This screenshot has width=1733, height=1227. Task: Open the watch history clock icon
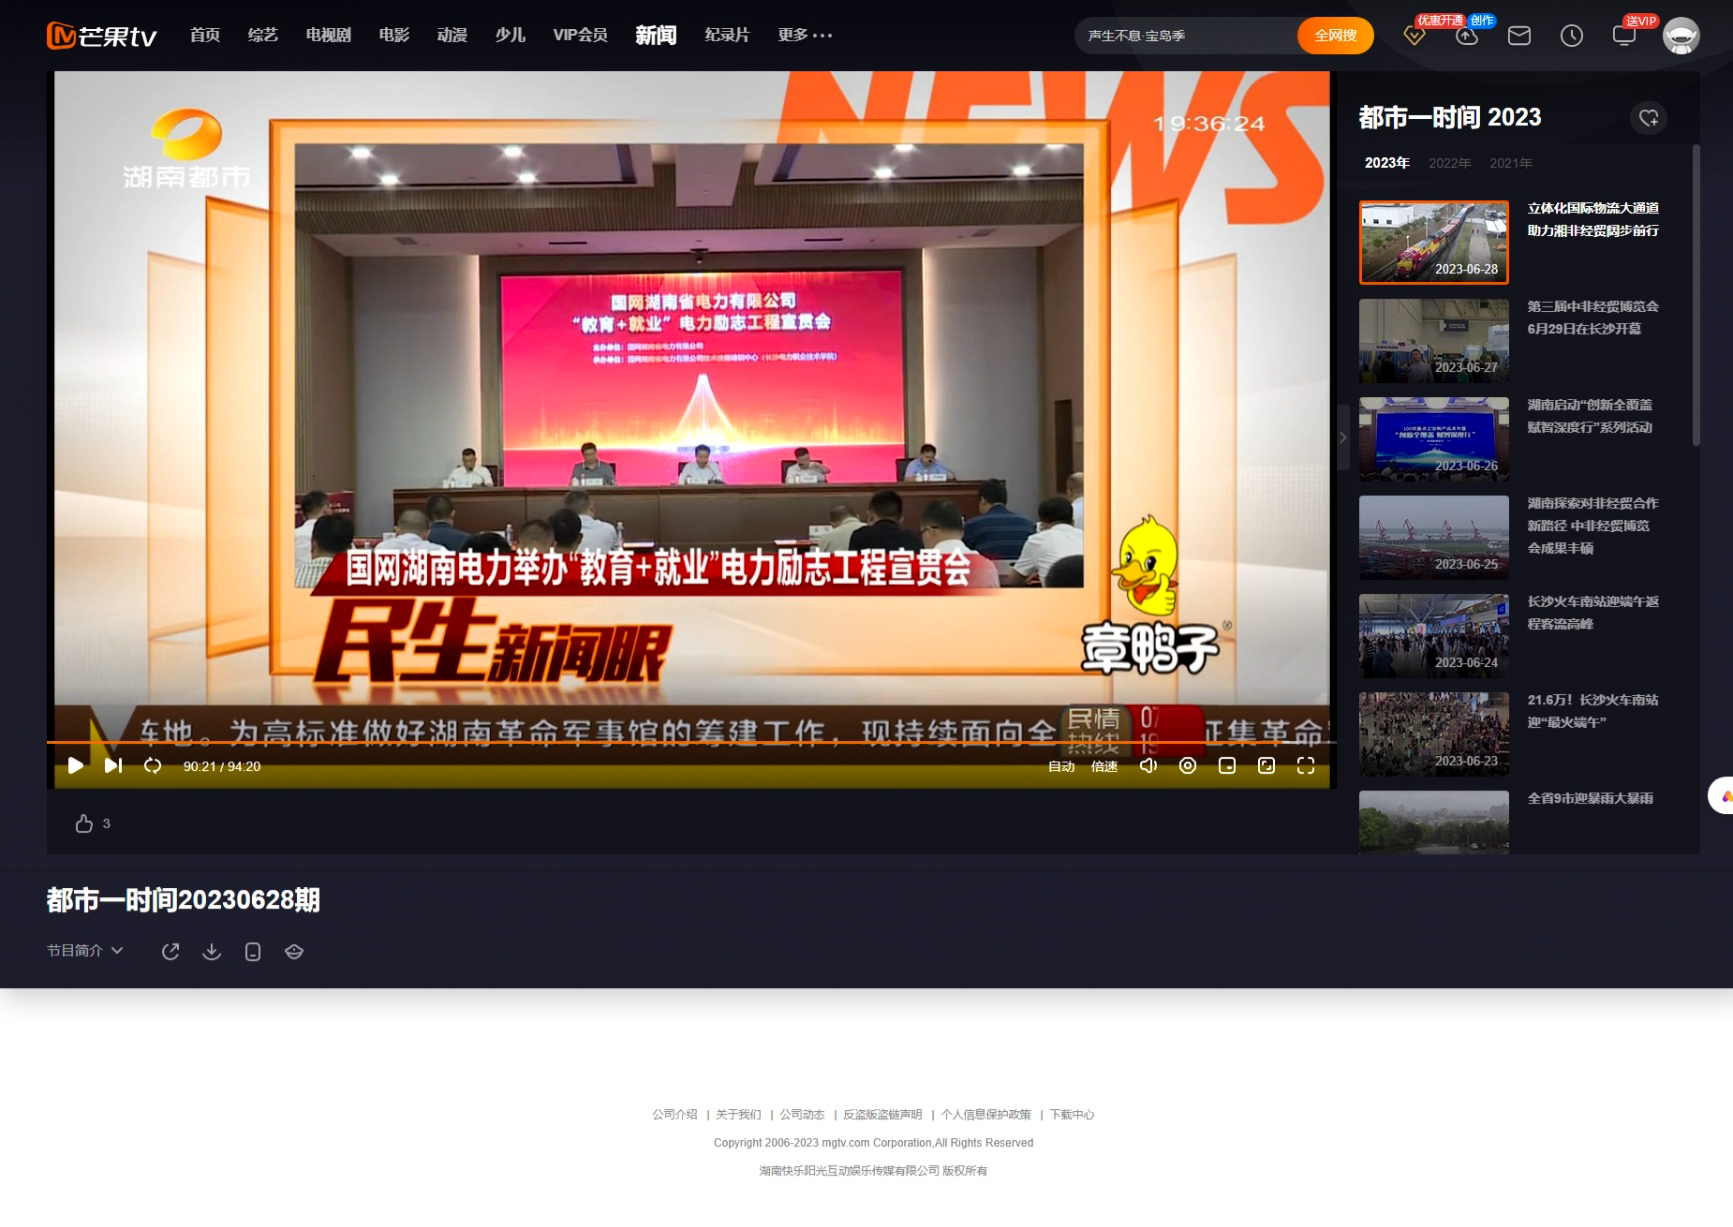click(x=1571, y=36)
